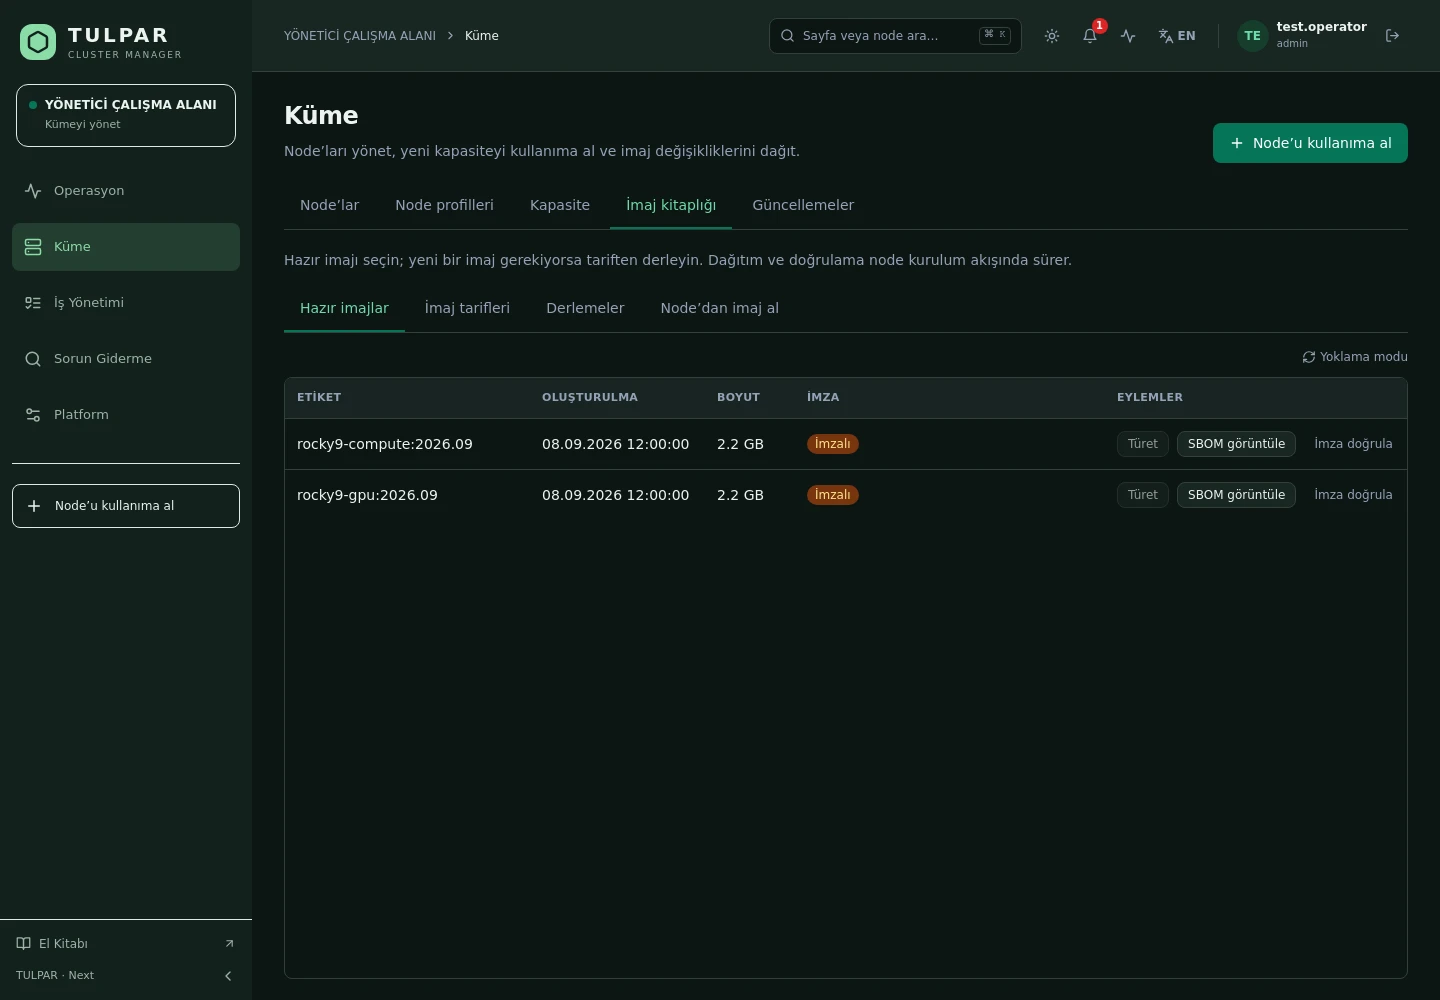Screen dimensions: 1440x1000
Task: Click Türet for rocky9-compute:2026.09
Action: [x=1143, y=444]
